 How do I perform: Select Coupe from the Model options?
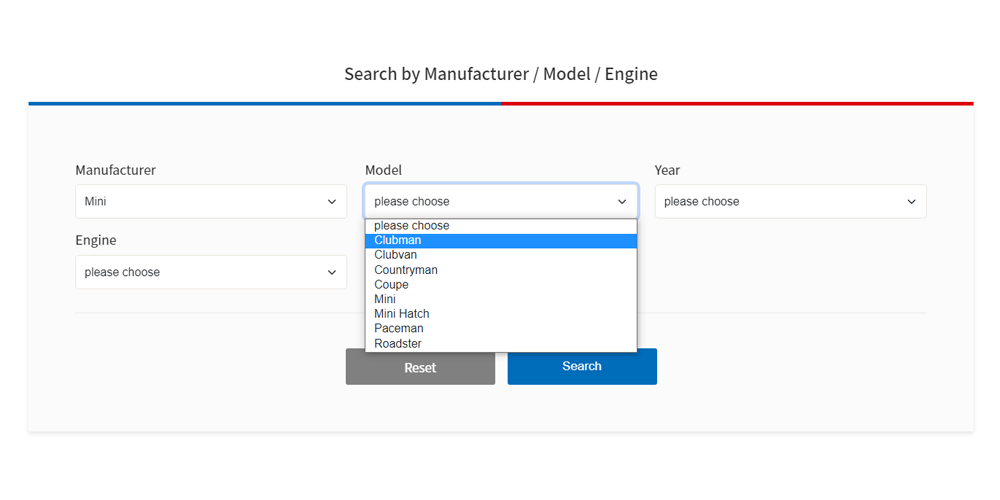(501, 284)
